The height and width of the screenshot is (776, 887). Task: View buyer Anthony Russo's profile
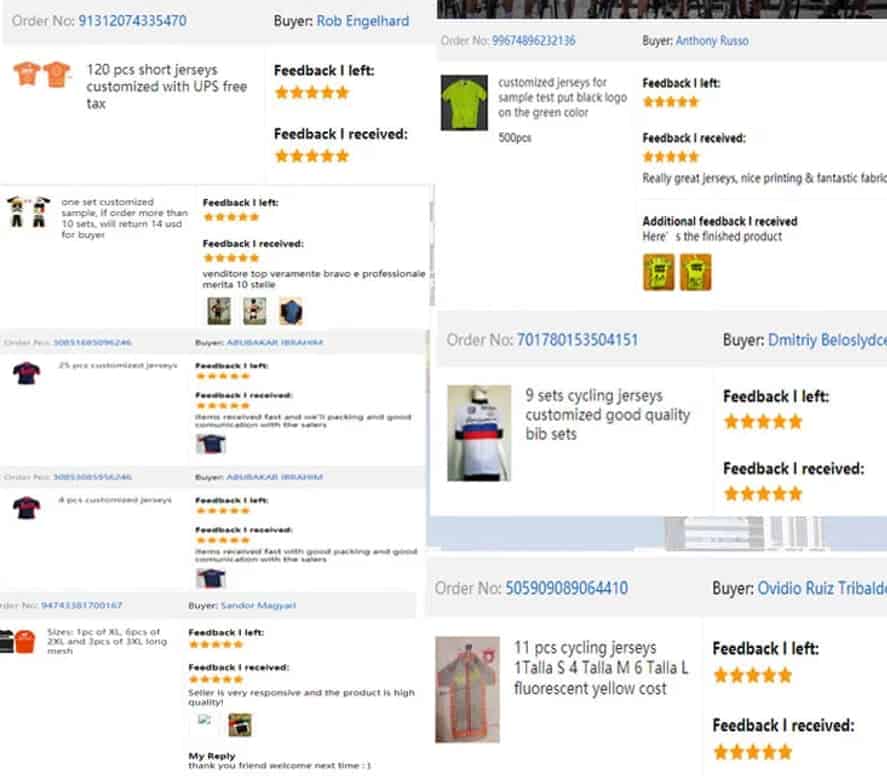[712, 41]
